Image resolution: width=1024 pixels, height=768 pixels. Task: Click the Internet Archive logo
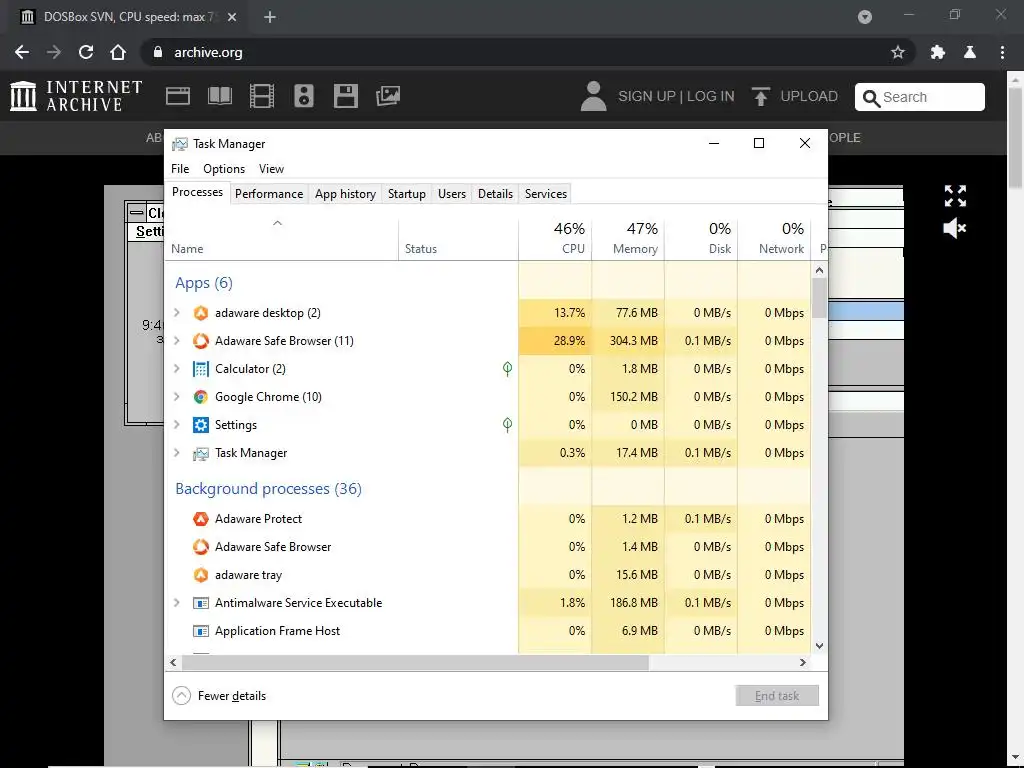pos(76,96)
